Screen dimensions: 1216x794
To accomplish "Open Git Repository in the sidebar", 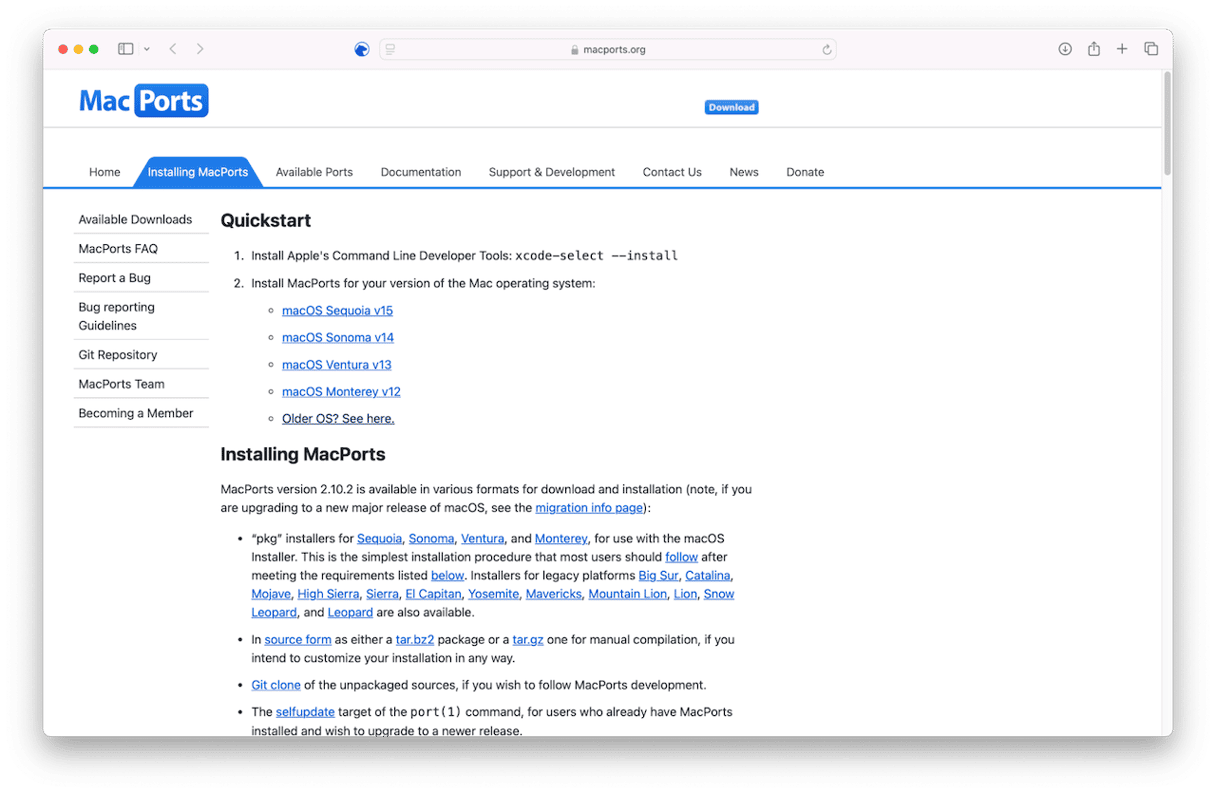I will pyautogui.click(x=118, y=354).
